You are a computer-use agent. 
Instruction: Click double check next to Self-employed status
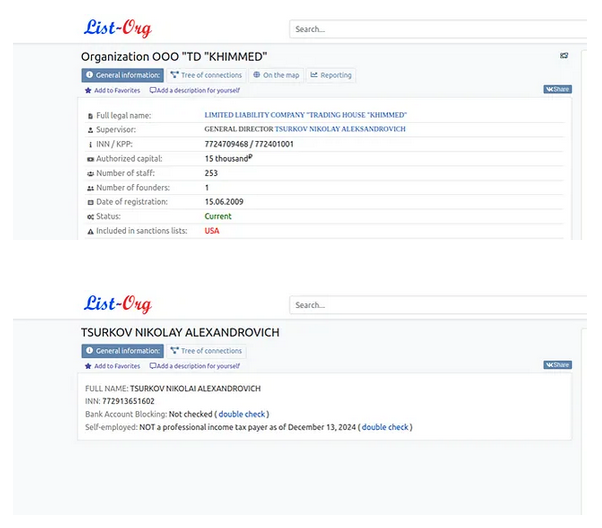[385, 427]
